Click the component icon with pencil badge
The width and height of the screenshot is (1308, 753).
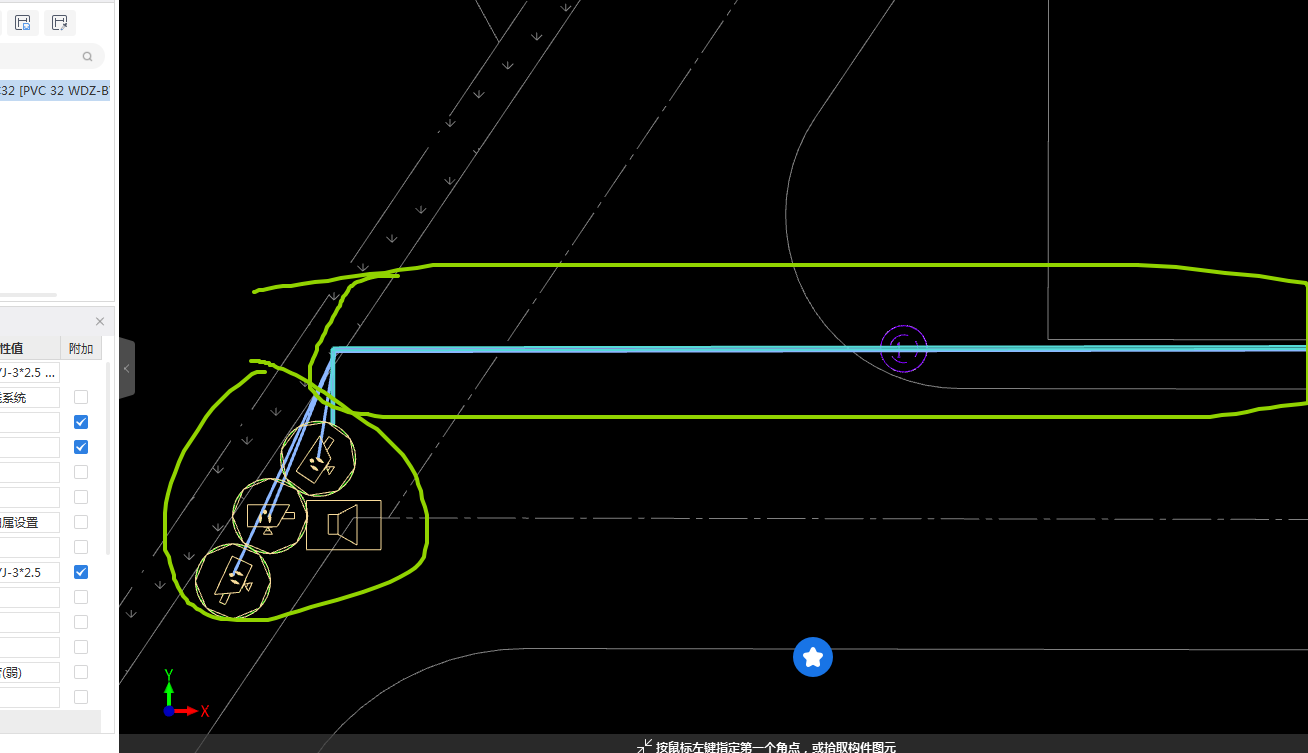(x=60, y=23)
